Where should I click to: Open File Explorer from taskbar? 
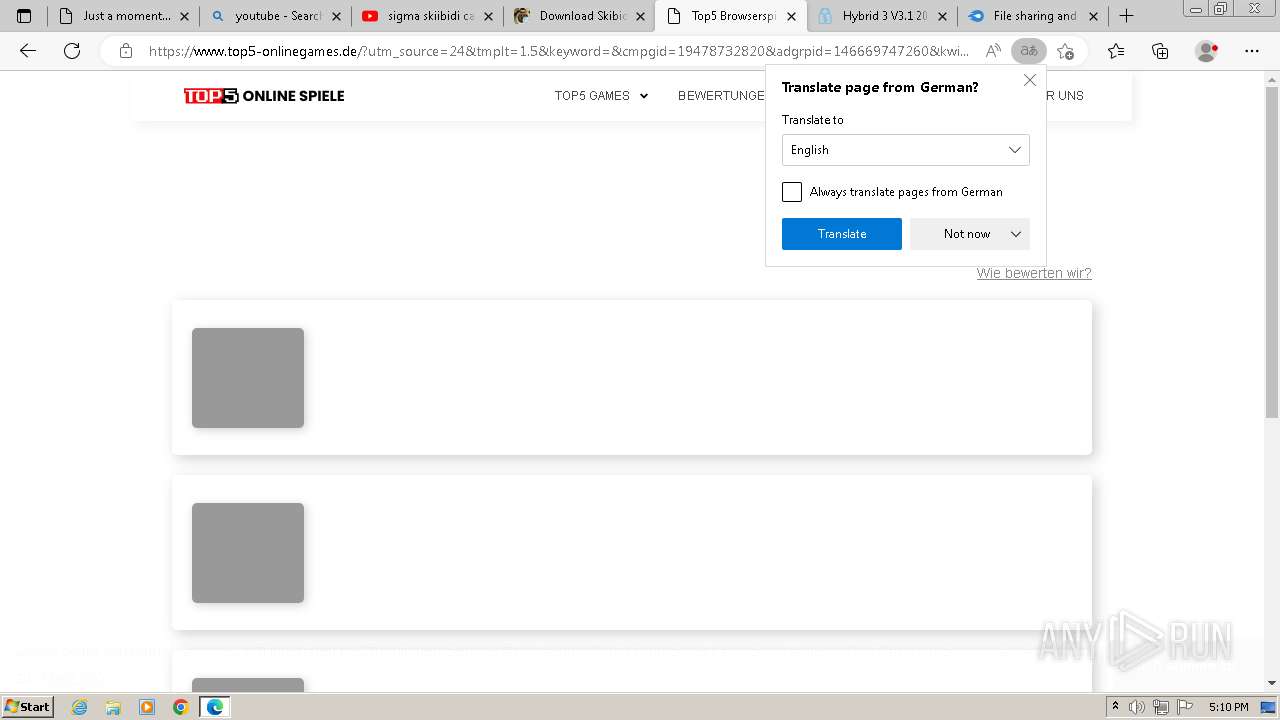[113, 707]
